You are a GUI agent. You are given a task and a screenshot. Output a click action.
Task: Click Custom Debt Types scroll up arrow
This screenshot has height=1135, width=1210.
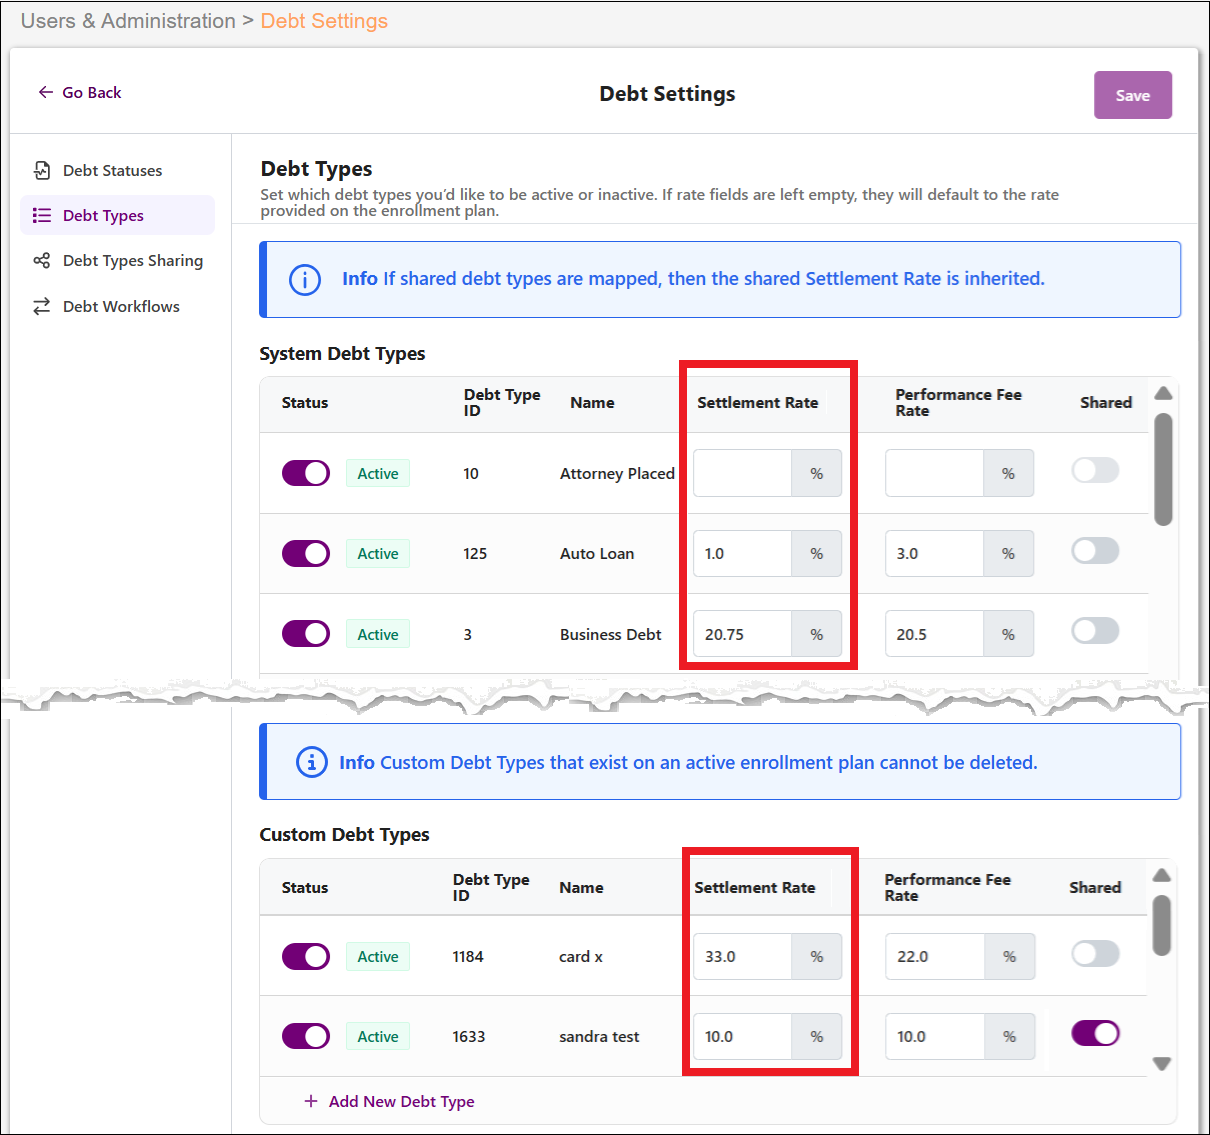click(1161, 875)
